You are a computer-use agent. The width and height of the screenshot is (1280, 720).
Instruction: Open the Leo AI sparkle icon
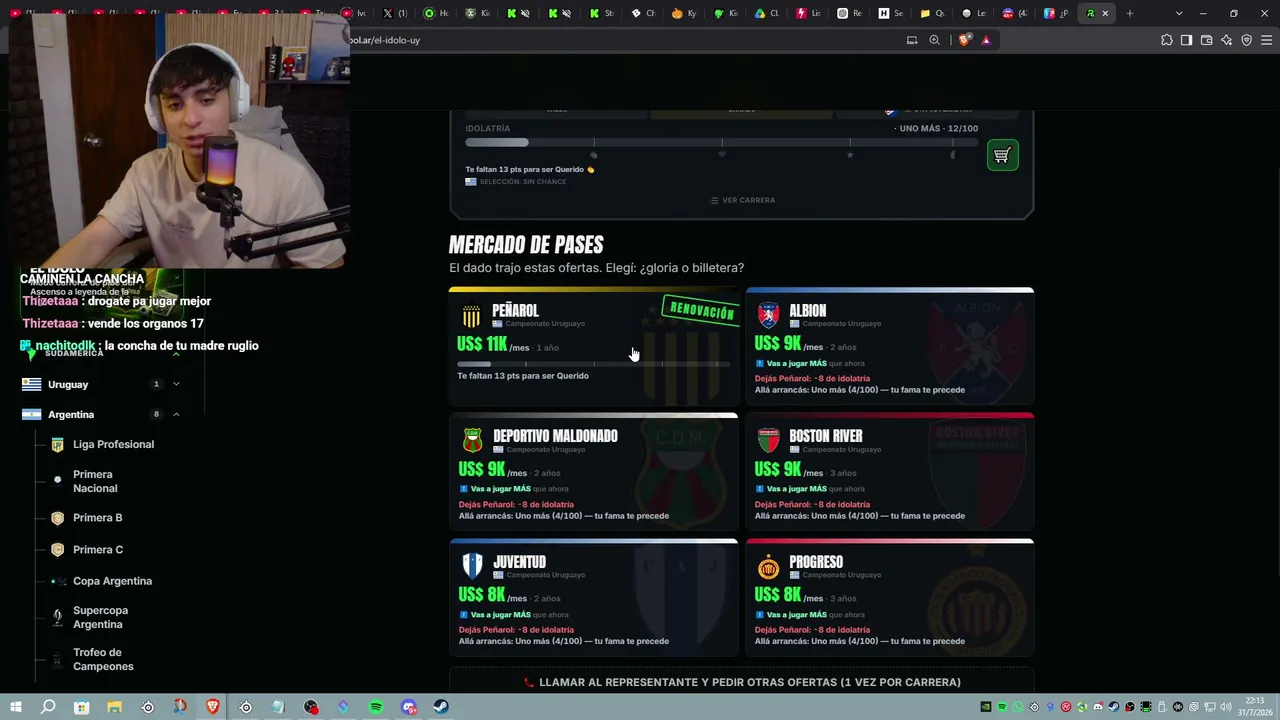click(x=1227, y=40)
